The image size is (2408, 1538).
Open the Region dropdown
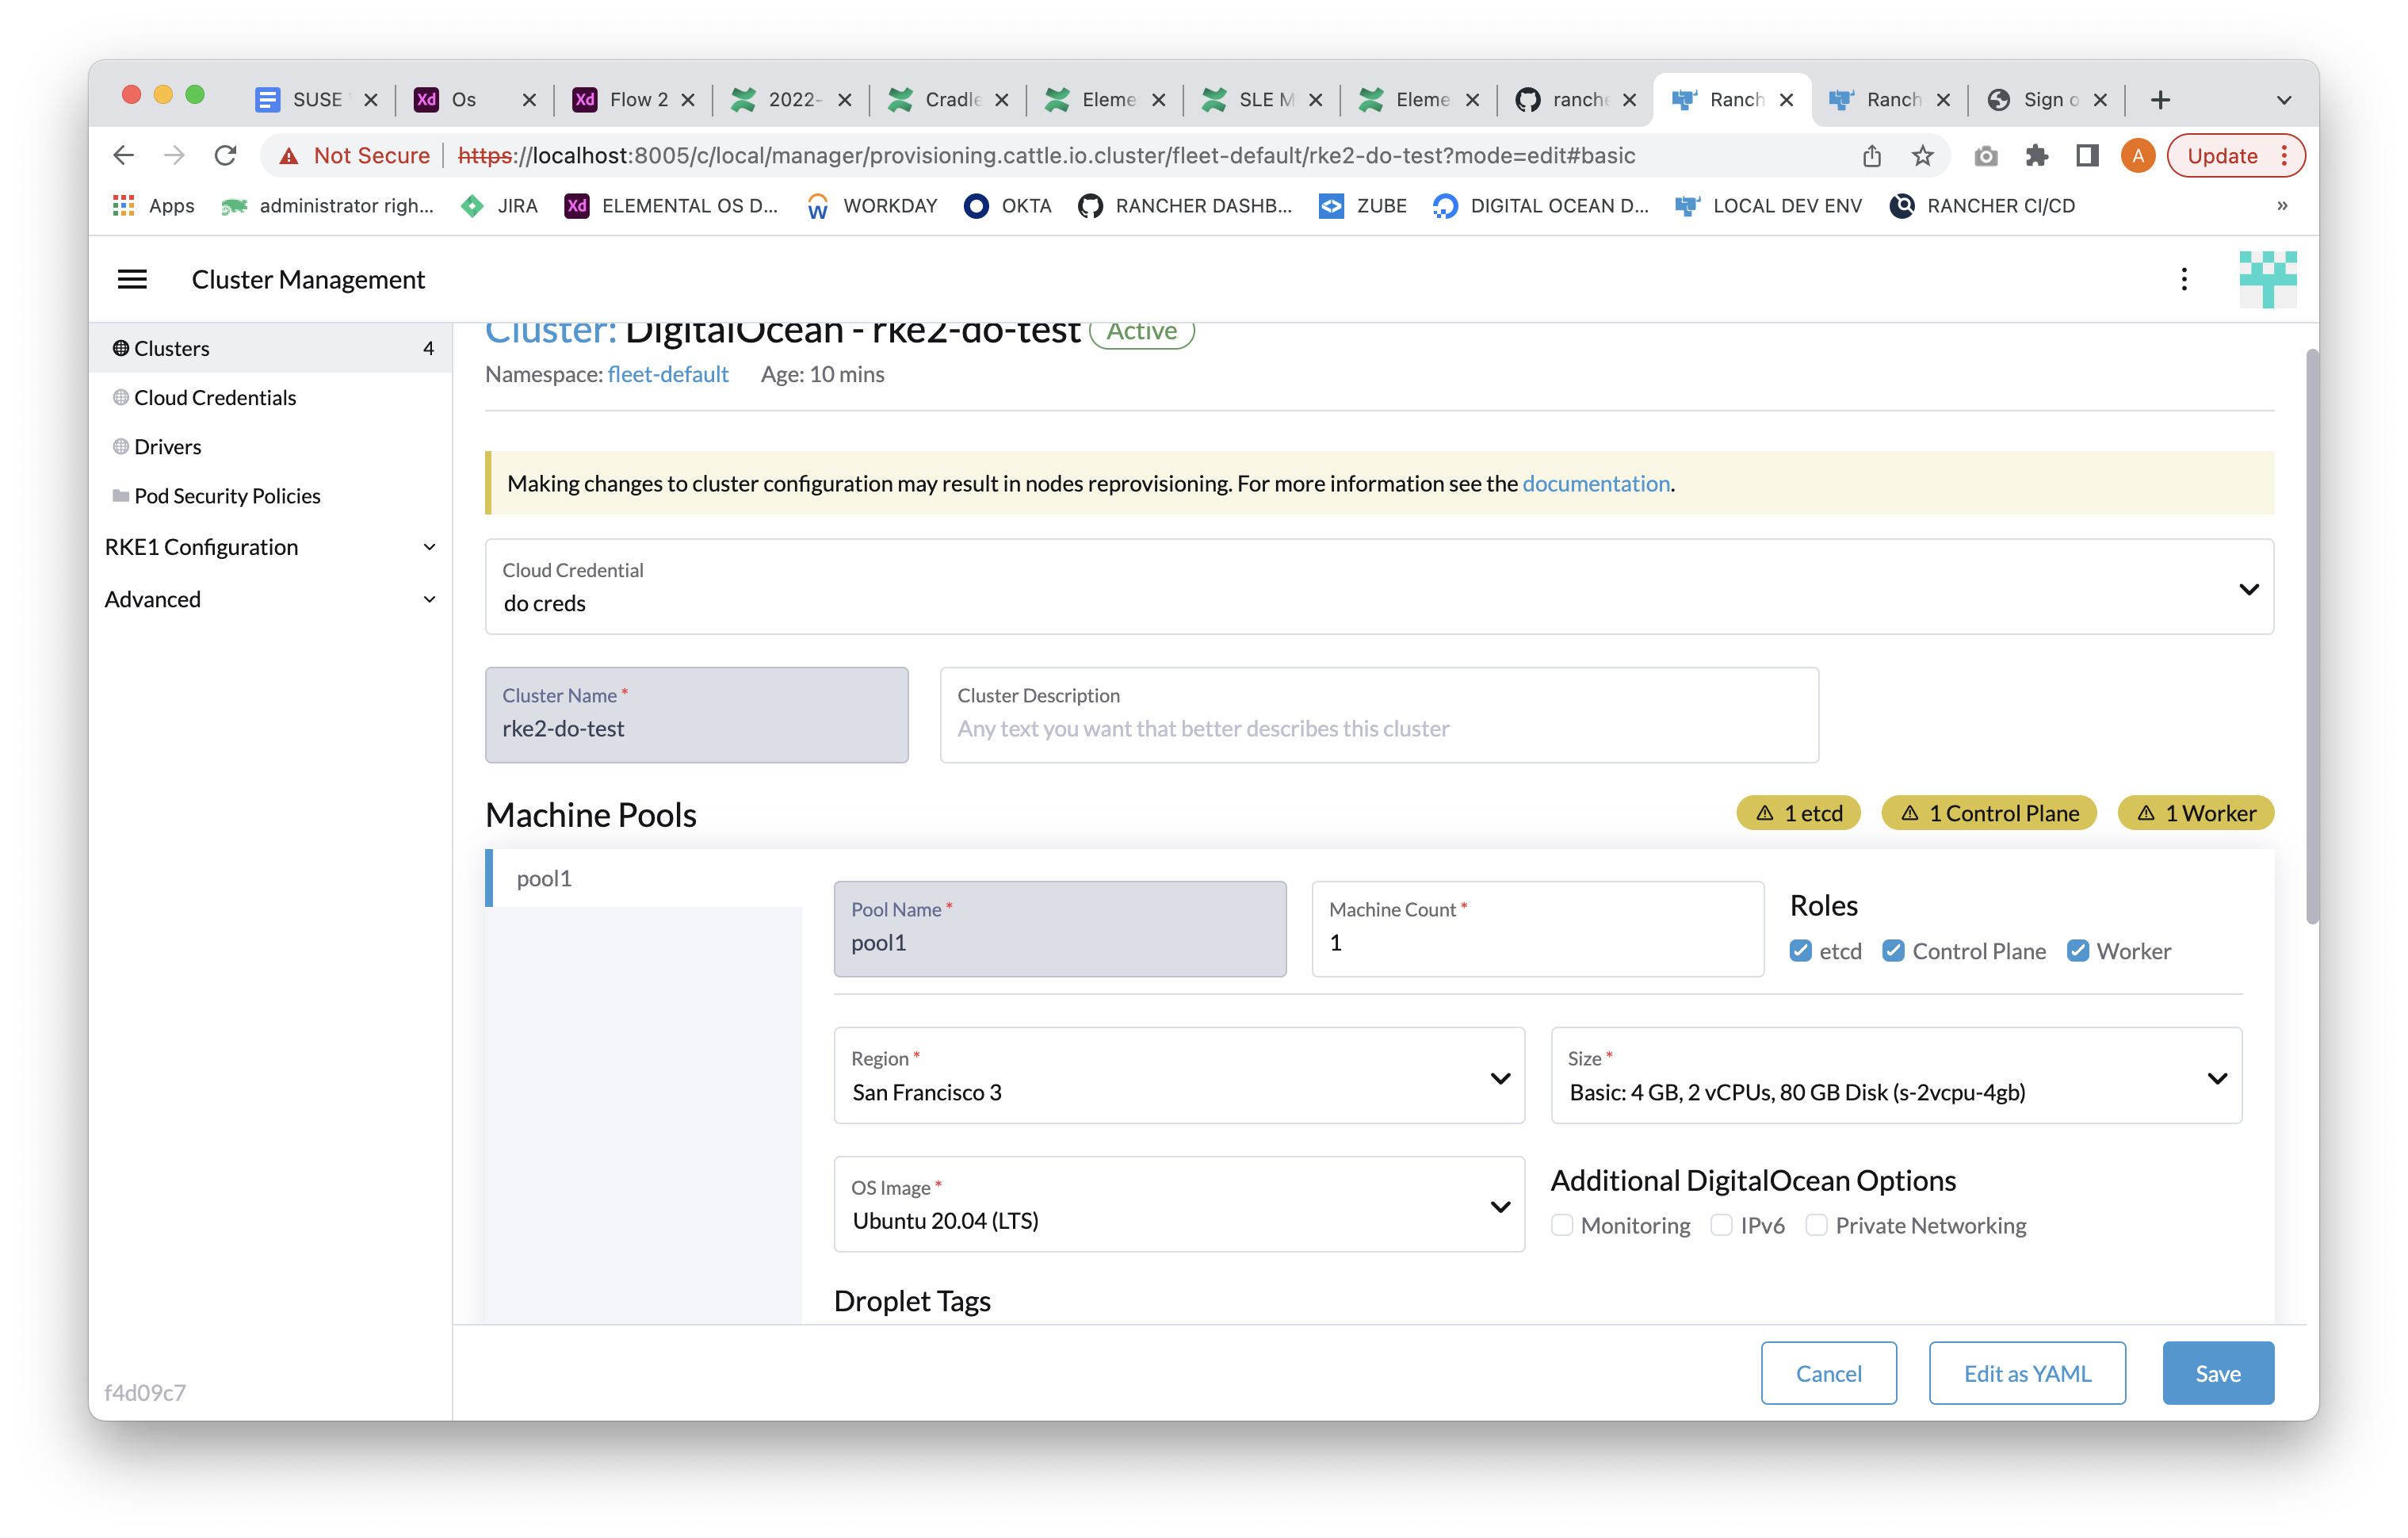click(x=1178, y=1076)
